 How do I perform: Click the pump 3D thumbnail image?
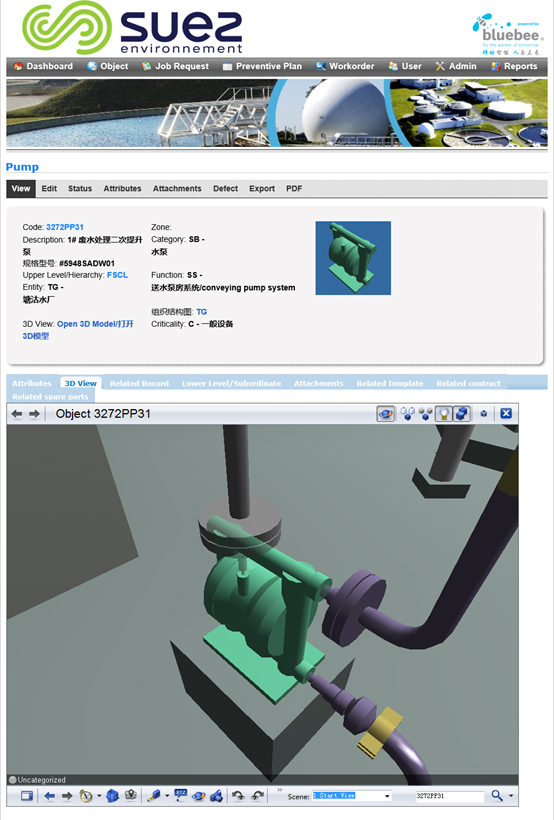pos(353,258)
